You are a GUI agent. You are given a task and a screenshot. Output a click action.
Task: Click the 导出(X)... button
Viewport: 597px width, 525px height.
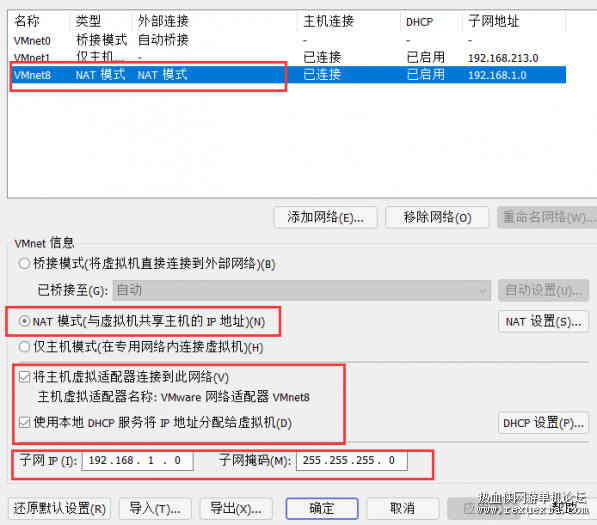236,509
